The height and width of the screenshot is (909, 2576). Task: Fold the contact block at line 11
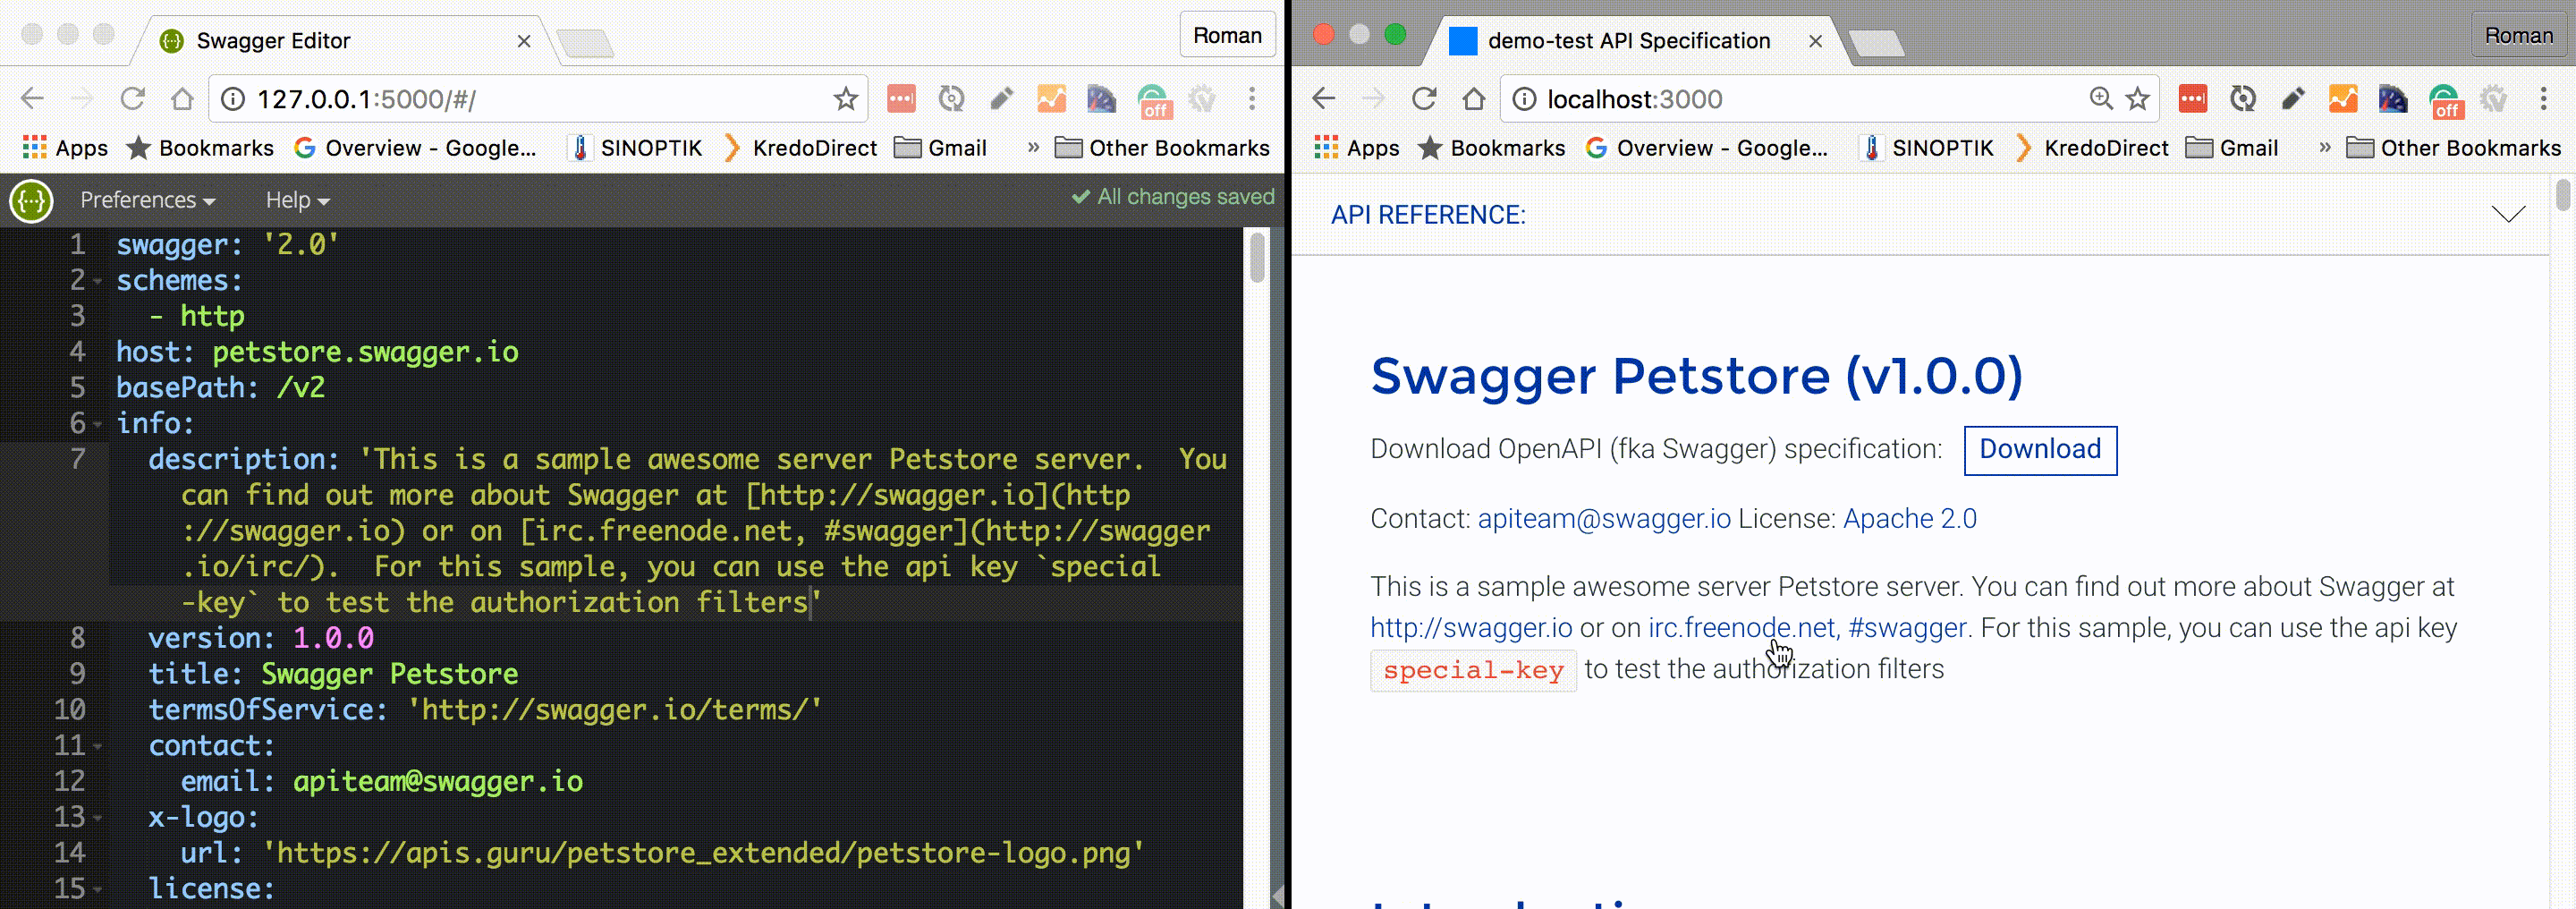pos(98,747)
